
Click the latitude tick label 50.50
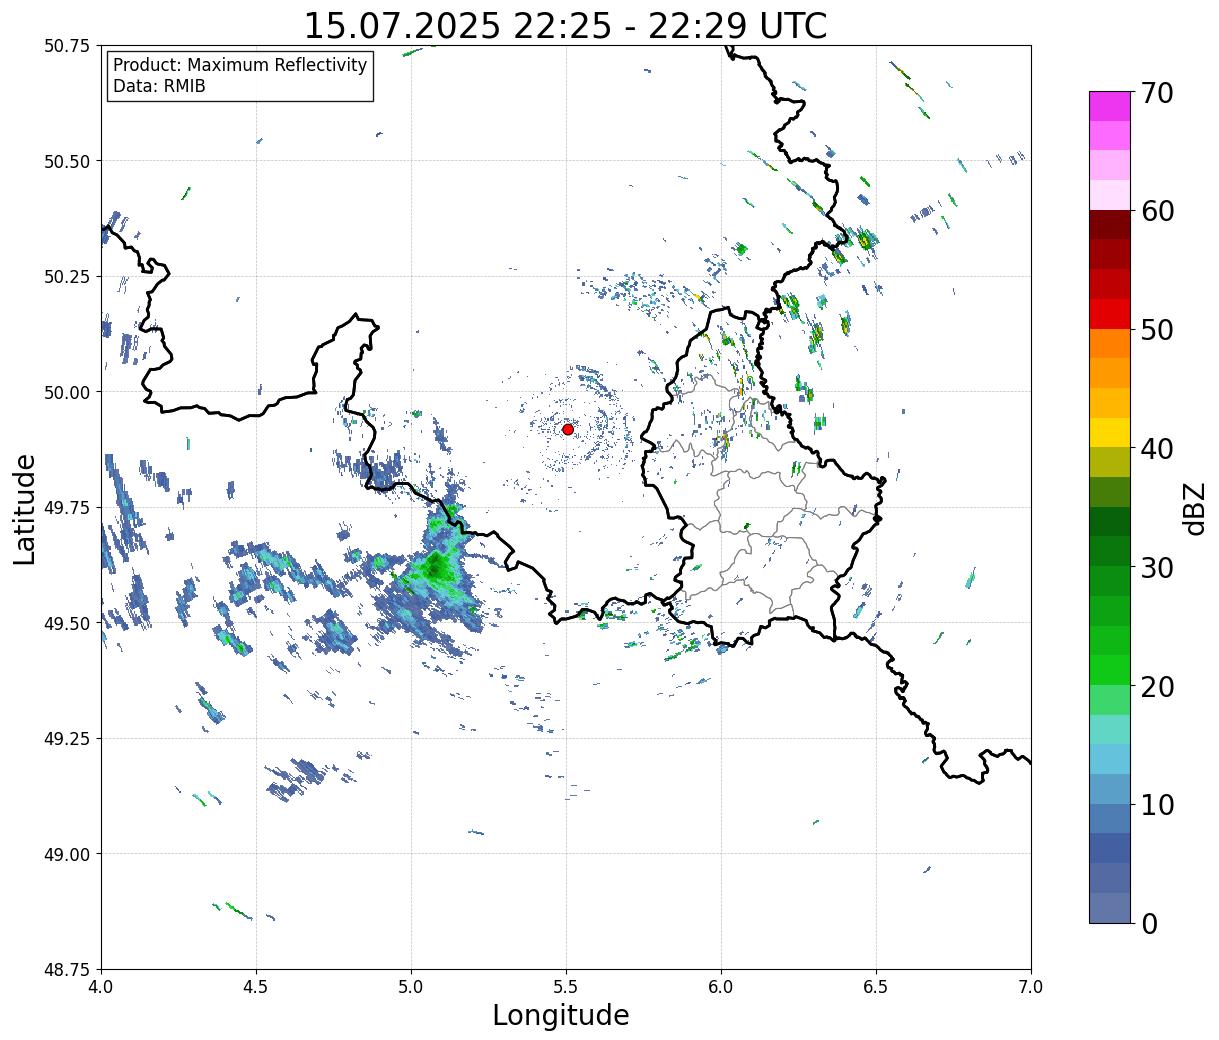point(67,161)
